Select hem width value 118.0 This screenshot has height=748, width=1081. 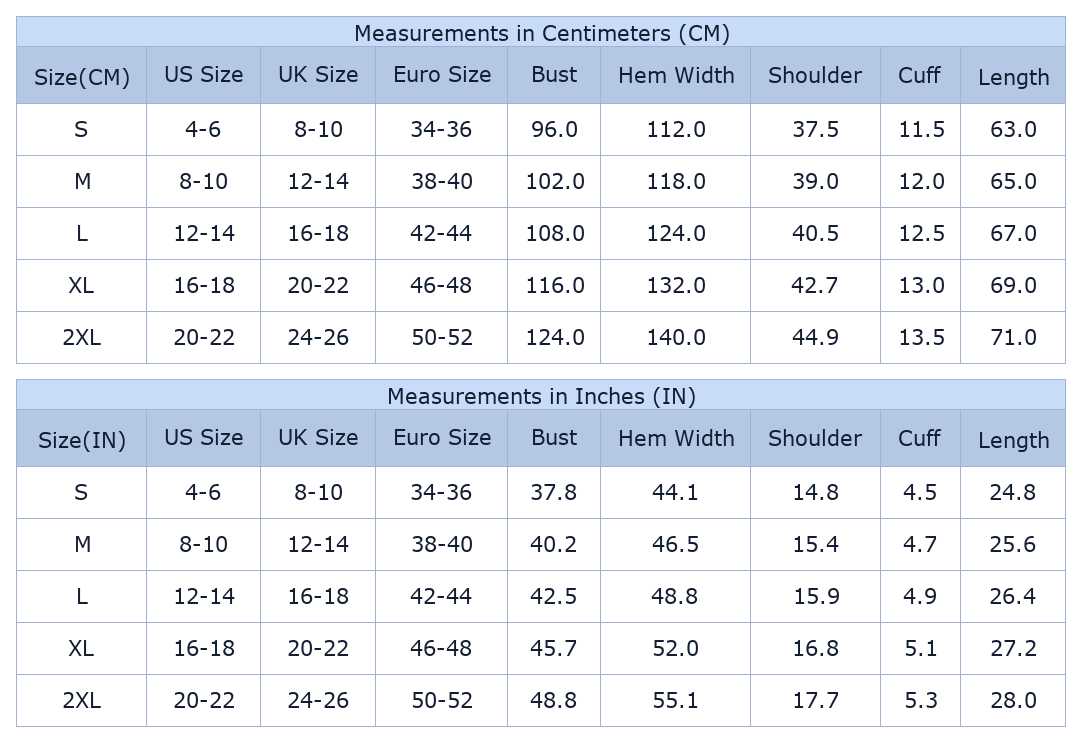pyautogui.click(x=676, y=181)
